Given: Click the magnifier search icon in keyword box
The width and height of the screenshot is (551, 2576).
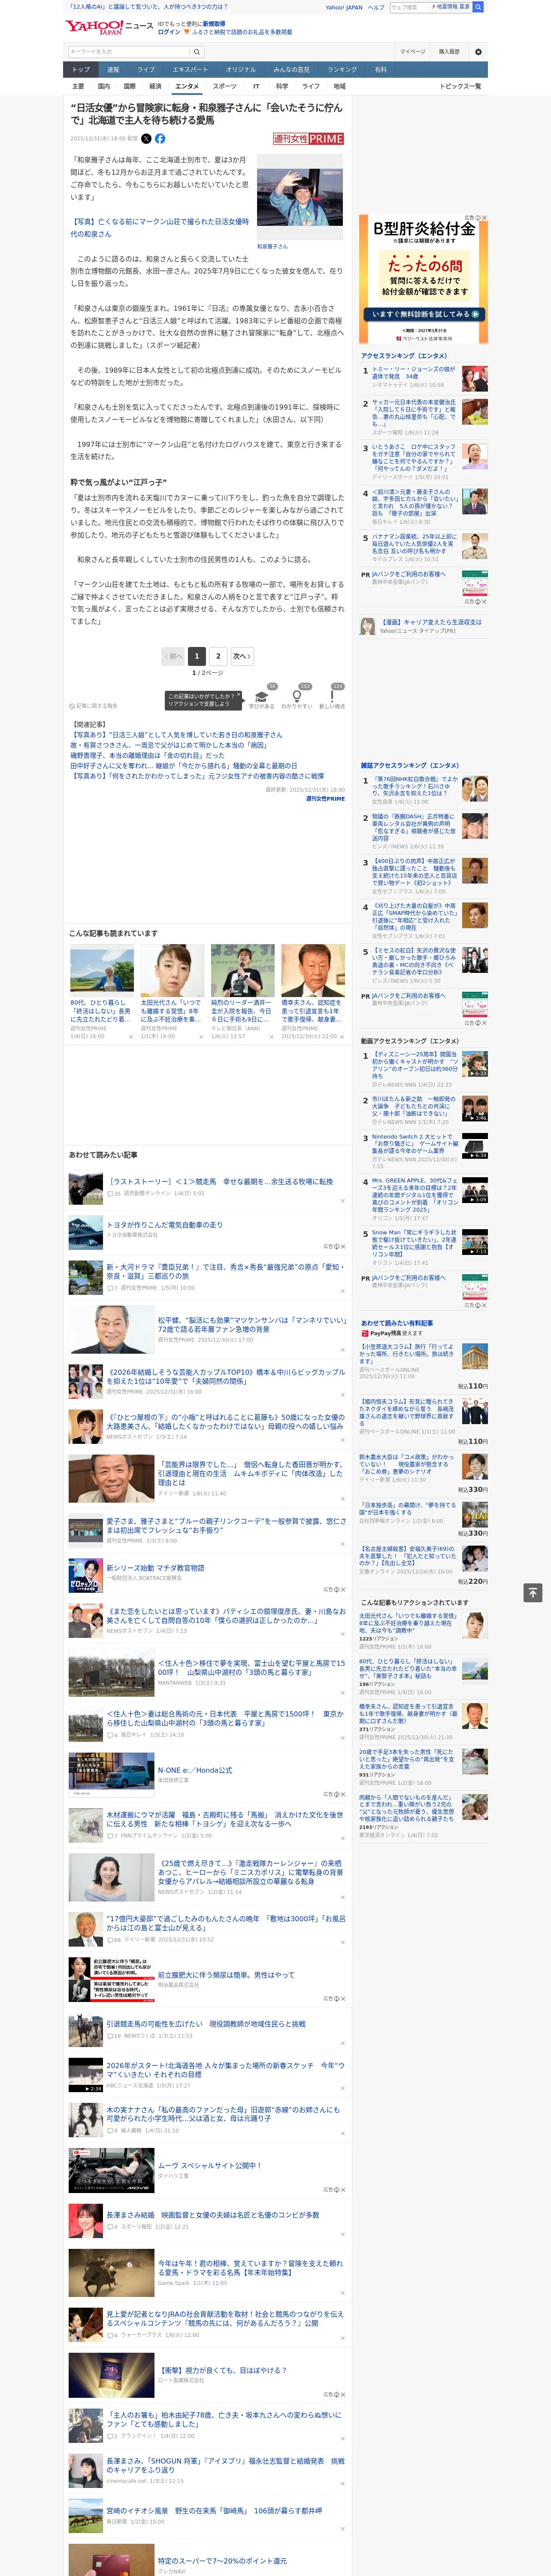Looking at the screenshot, I should tap(196, 51).
